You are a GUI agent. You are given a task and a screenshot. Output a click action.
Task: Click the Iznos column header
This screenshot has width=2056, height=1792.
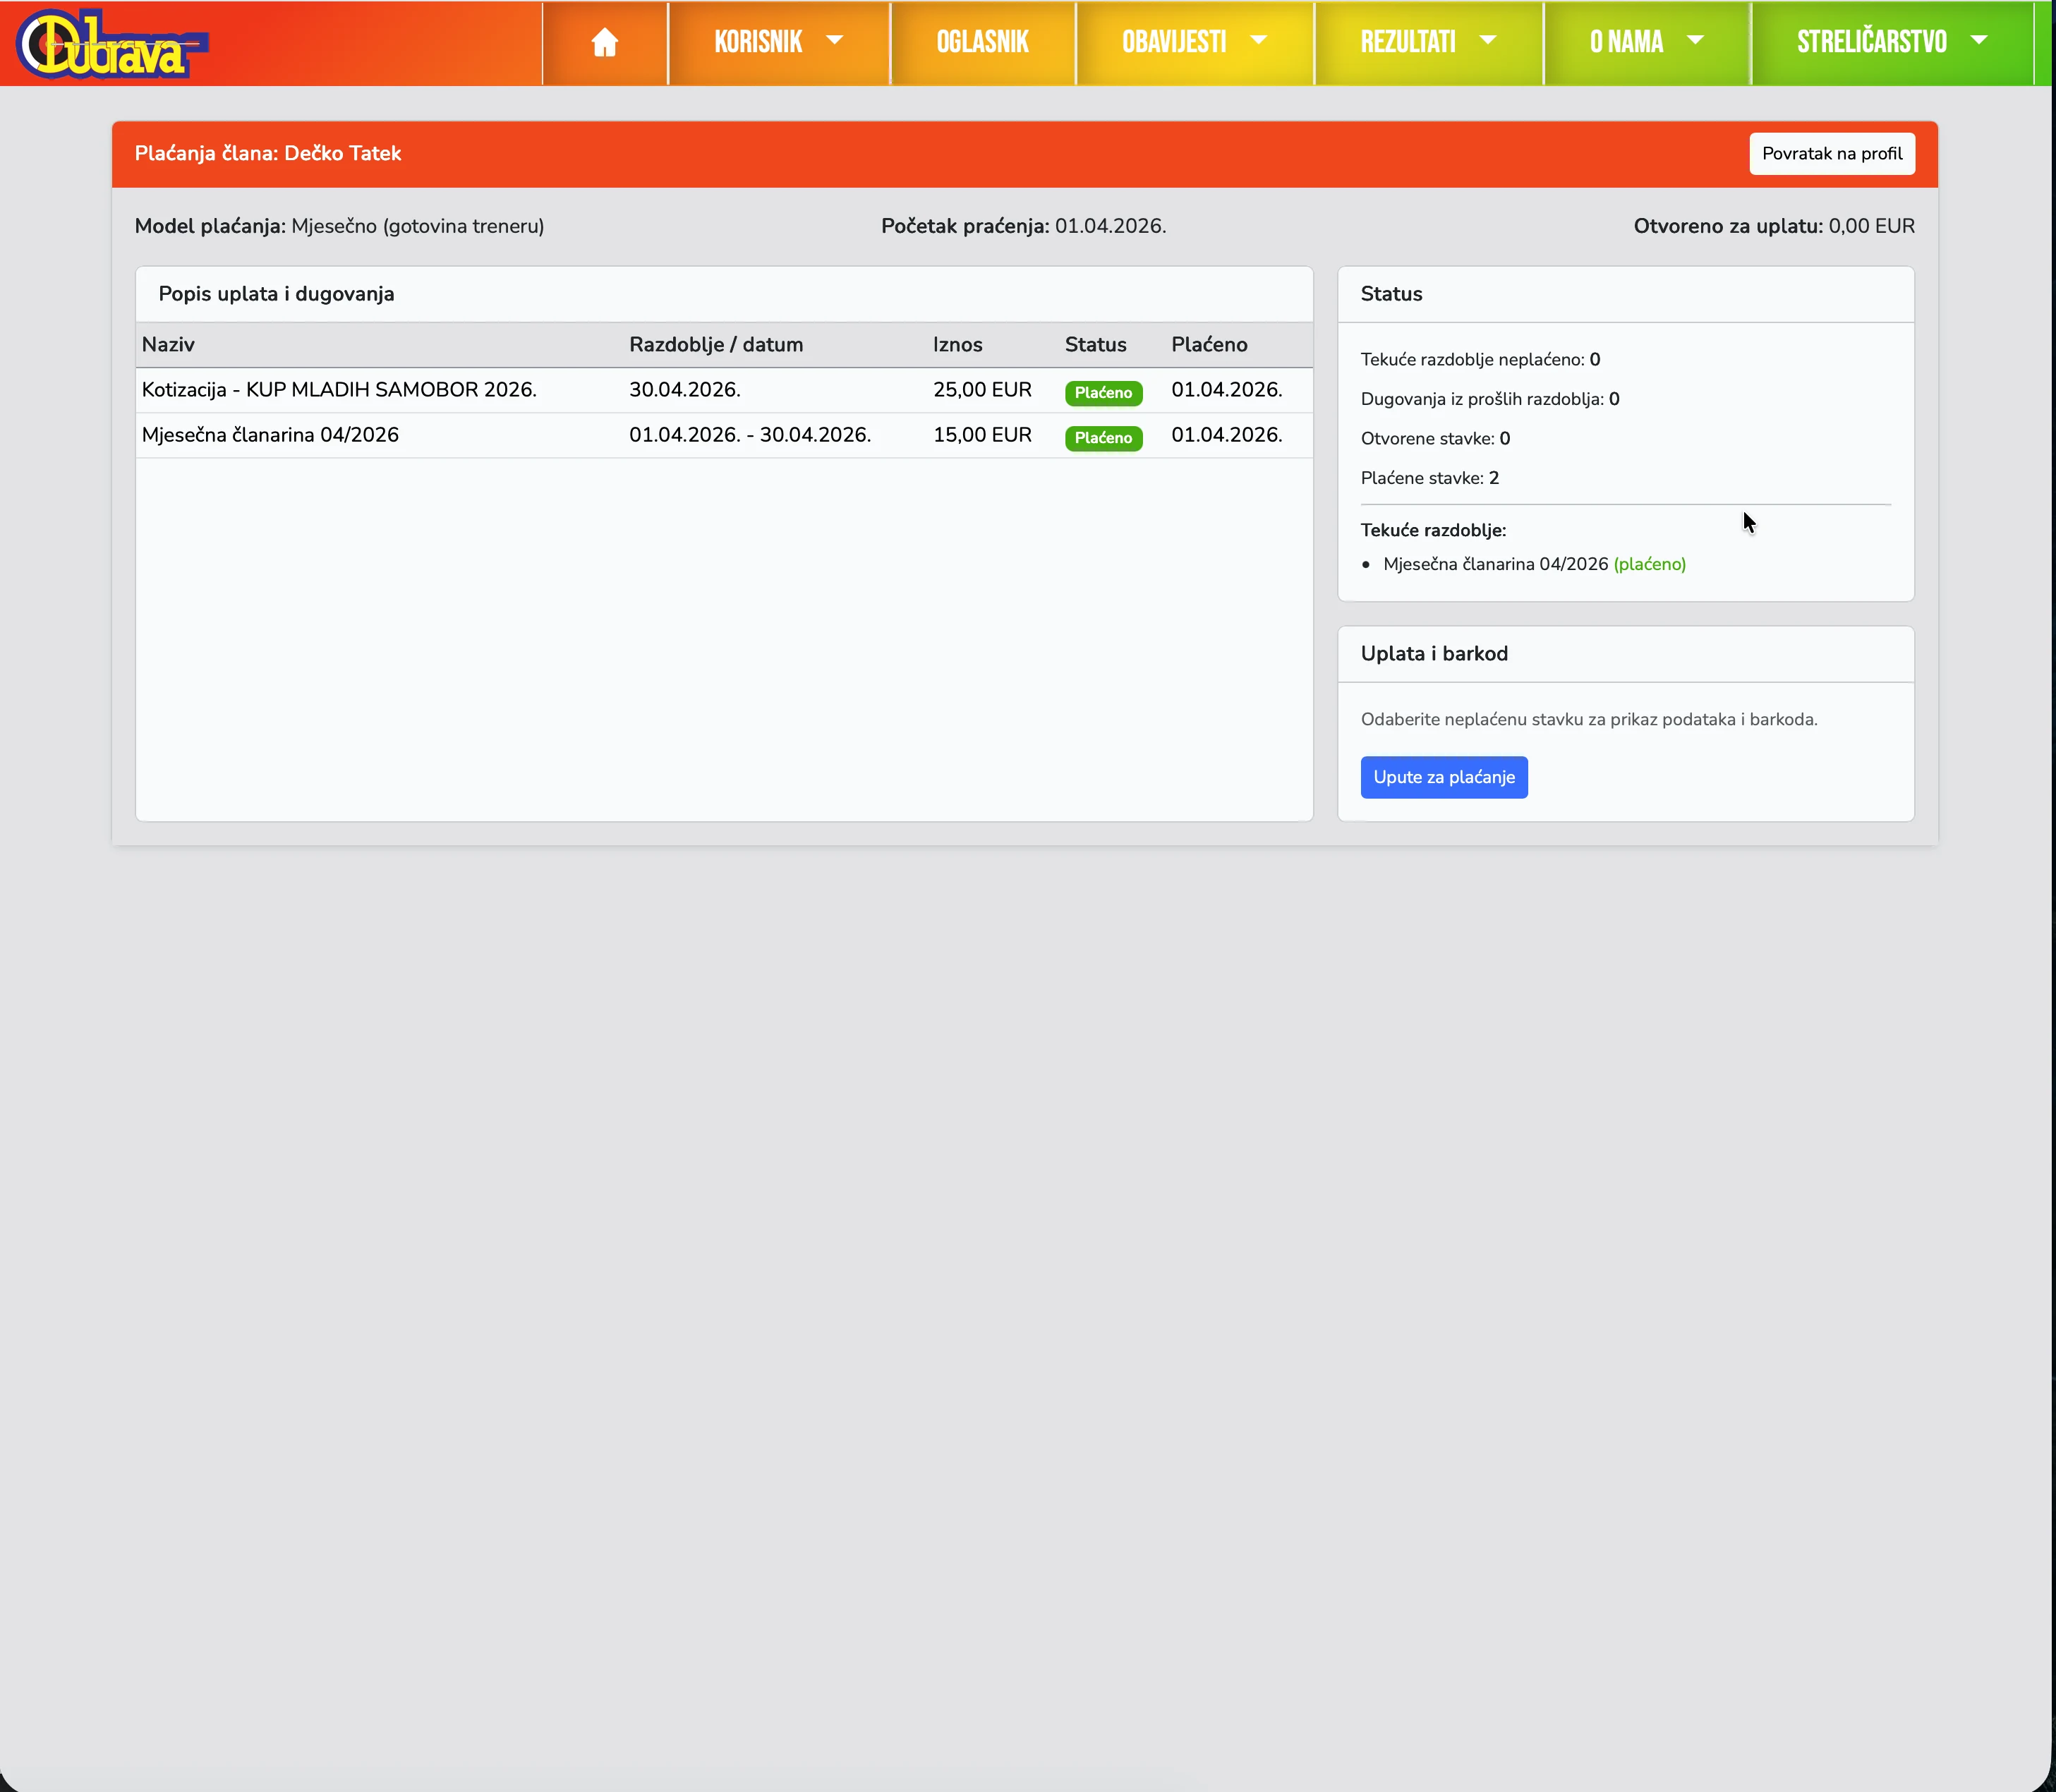pyautogui.click(x=957, y=345)
